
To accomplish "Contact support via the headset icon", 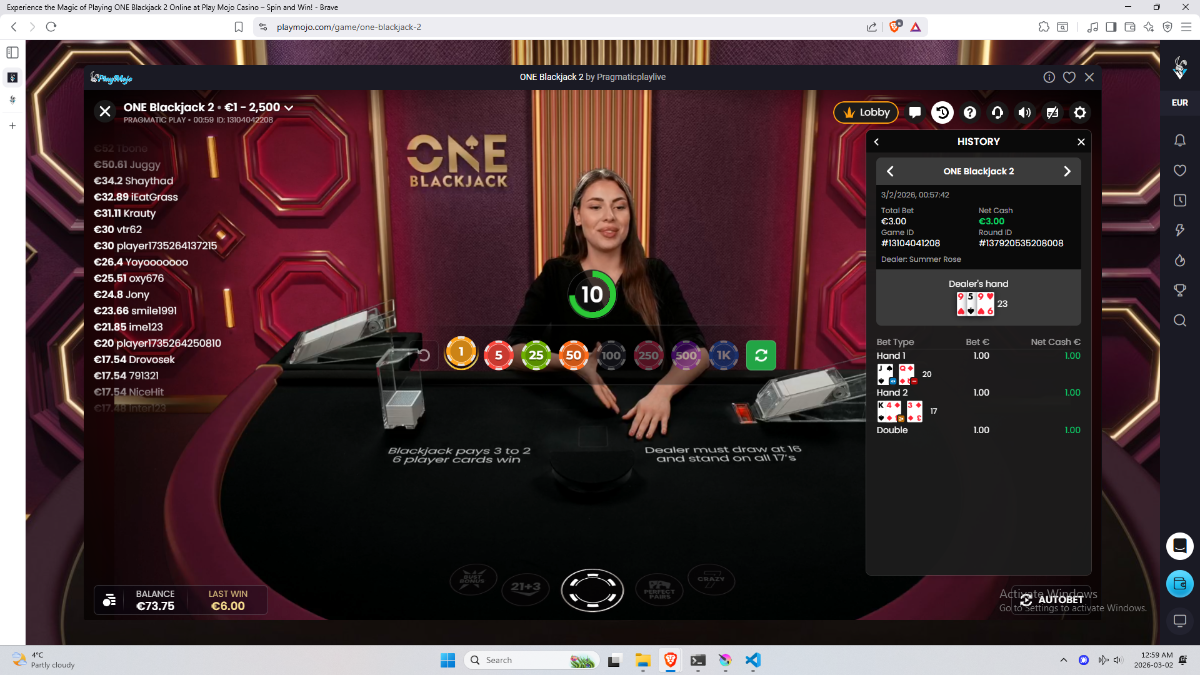I will pyautogui.click(x=997, y=113).
